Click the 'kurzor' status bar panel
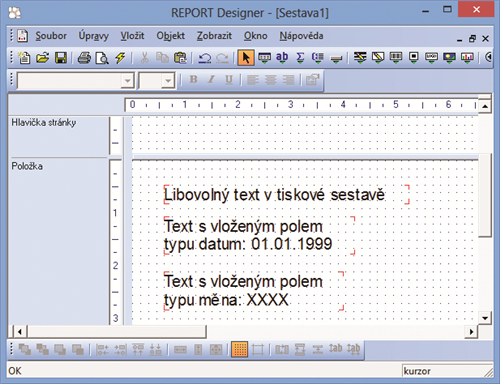This screenshot has width=500, height=384. click(448, 371)
